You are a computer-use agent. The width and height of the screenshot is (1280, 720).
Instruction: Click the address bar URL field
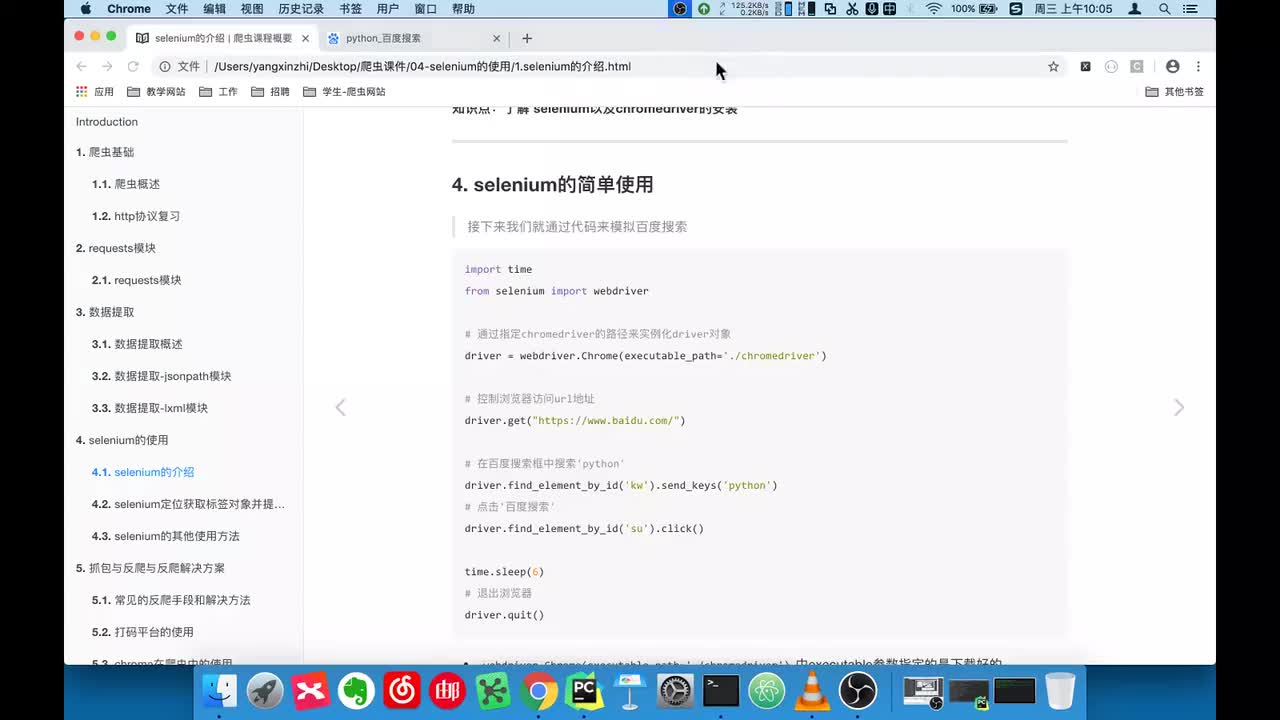[610, 66]
